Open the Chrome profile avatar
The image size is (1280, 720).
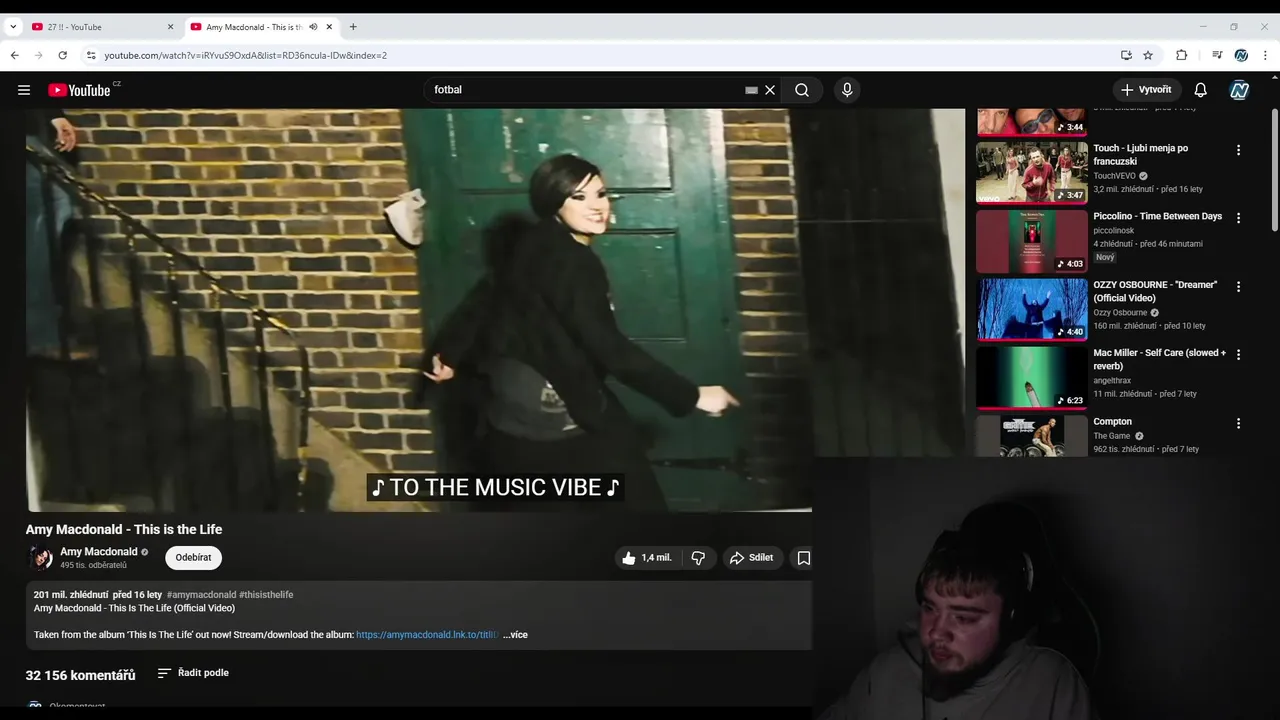(x=1241, y=55)
